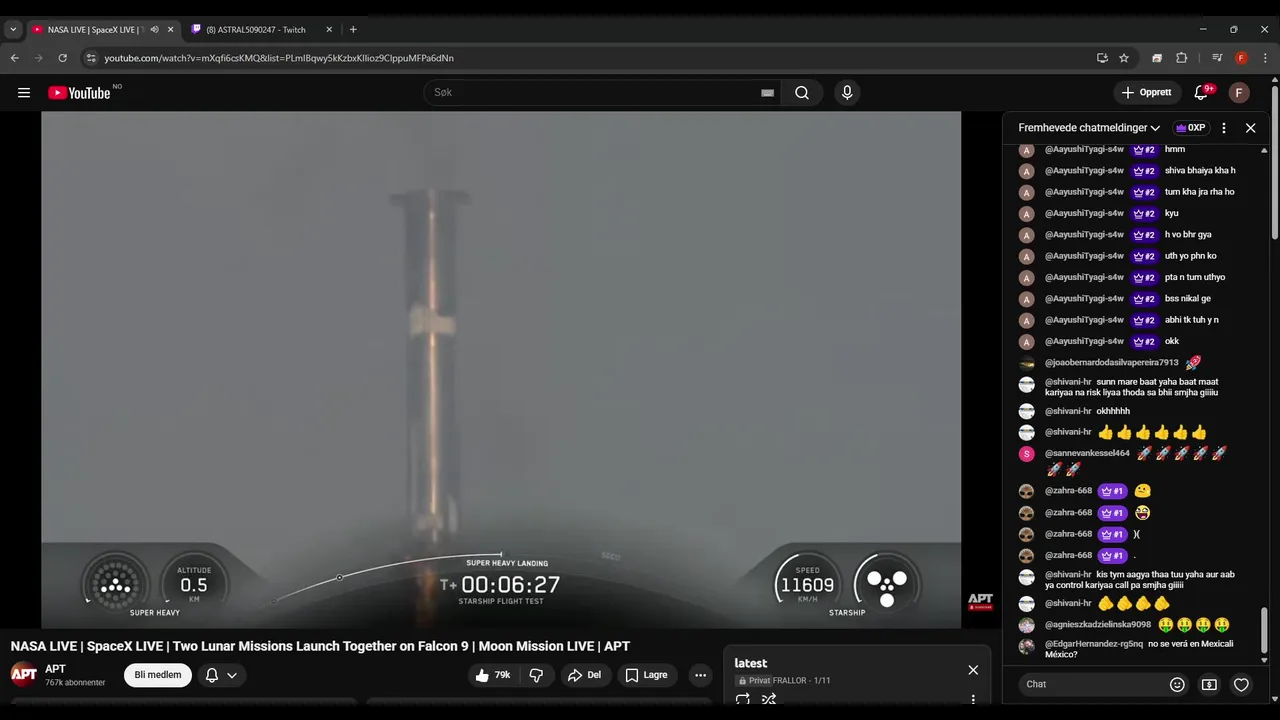
Task: Click username @joaobernardodasilvapereira7913 in chat
Action: pyautogui.click(x=1112, y=363)
